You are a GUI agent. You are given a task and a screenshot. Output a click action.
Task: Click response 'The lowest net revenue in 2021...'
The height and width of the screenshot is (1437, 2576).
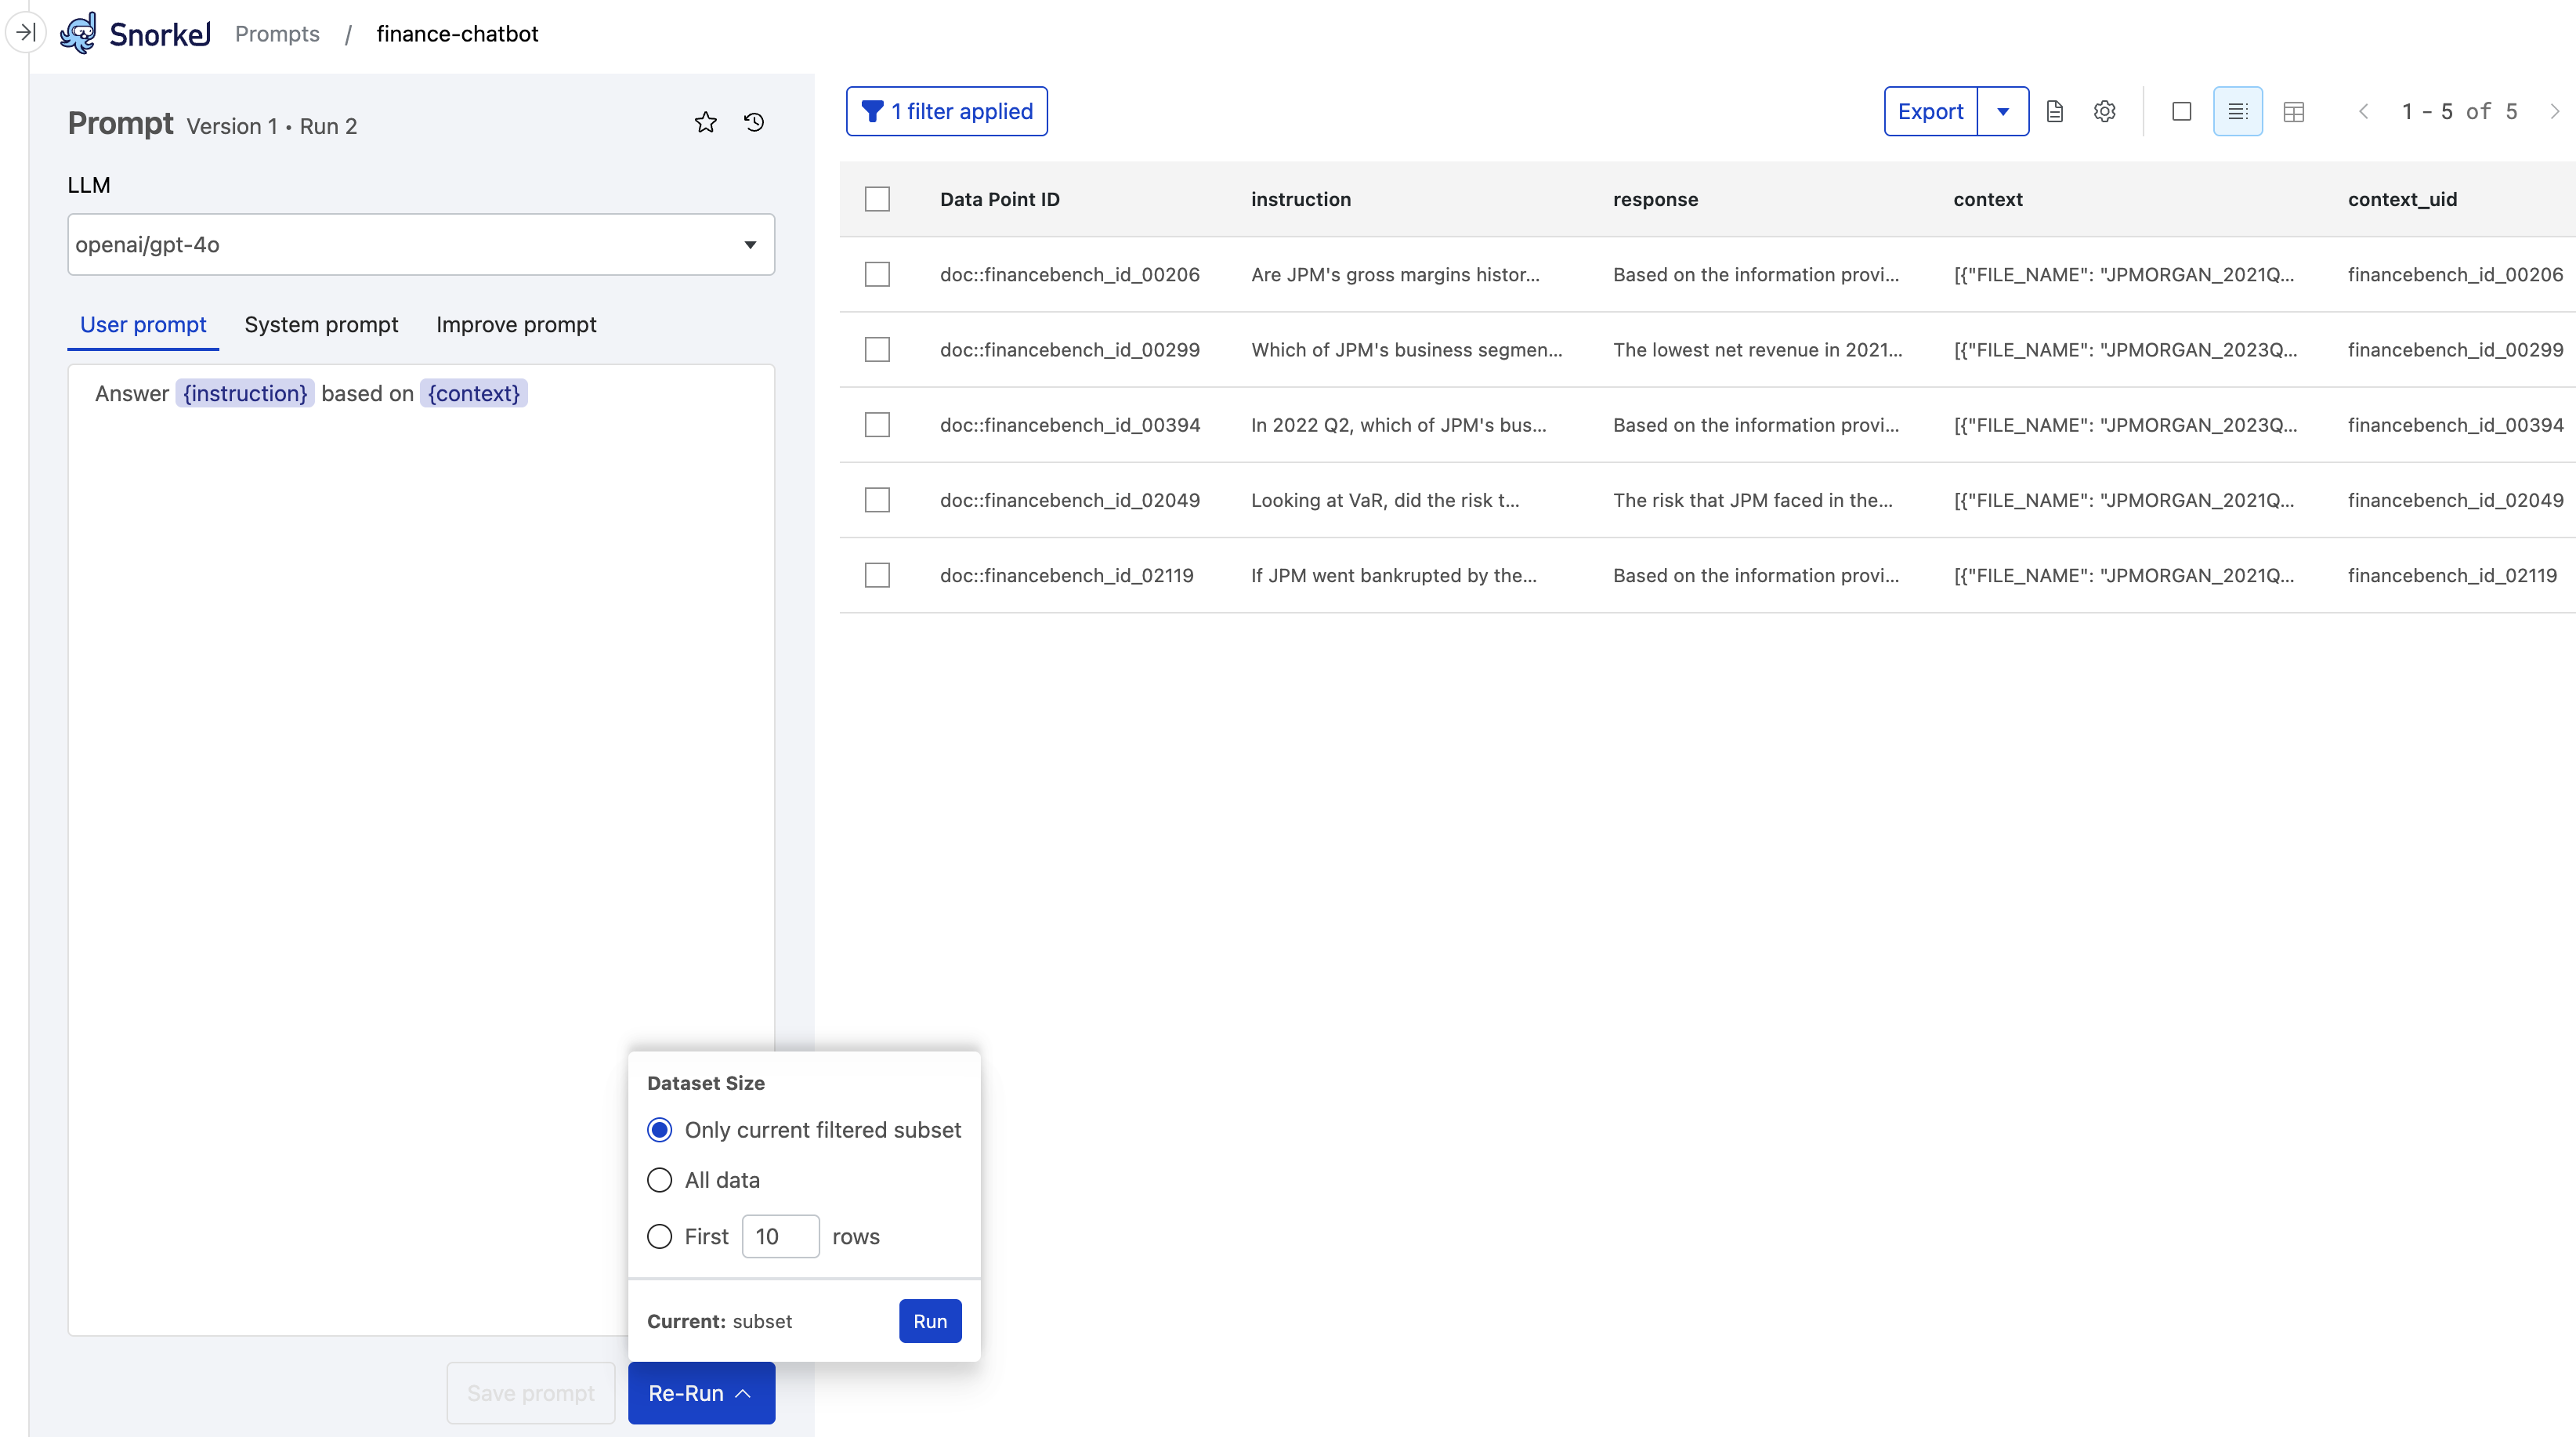(1758, 349)
